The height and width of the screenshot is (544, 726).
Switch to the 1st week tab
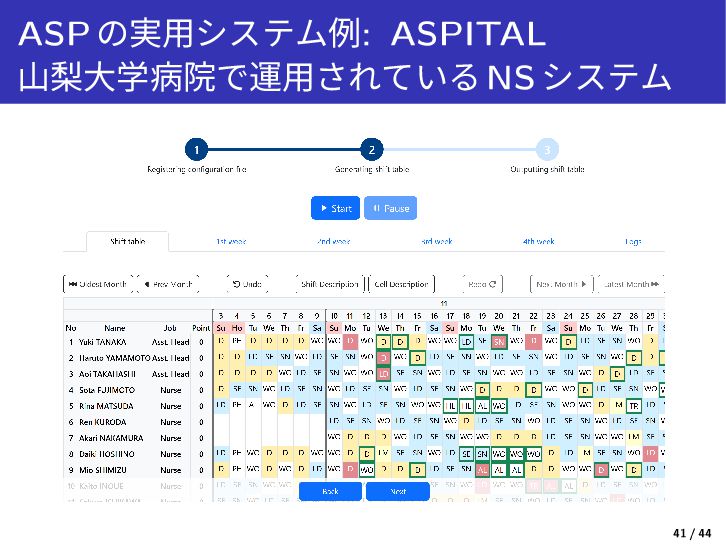click(231, 241)
